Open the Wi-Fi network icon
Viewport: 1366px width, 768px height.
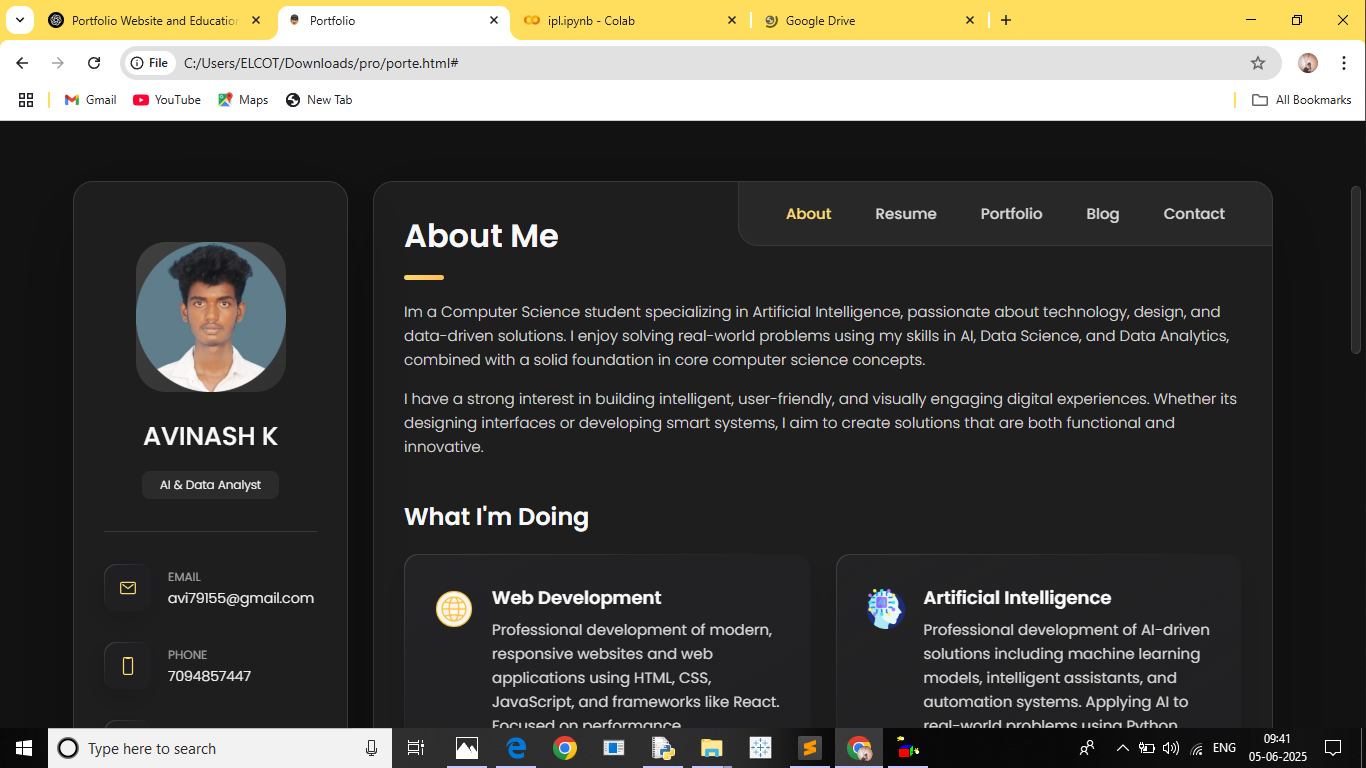1197,748
